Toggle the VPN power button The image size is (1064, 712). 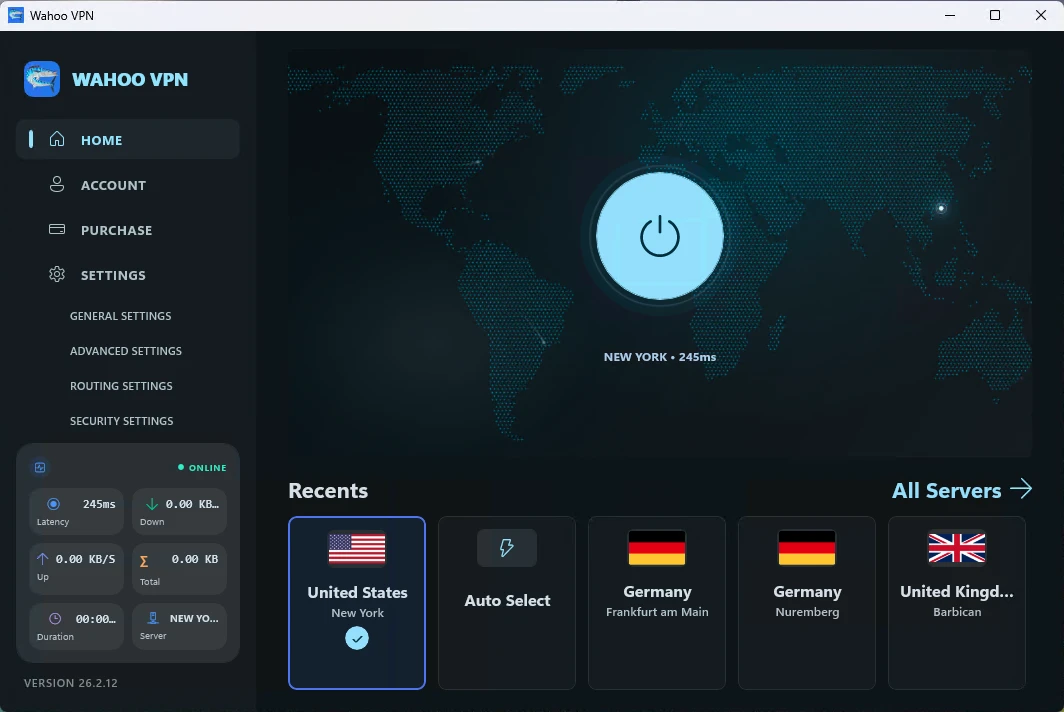pyautogui.click(x=660, y=236)
